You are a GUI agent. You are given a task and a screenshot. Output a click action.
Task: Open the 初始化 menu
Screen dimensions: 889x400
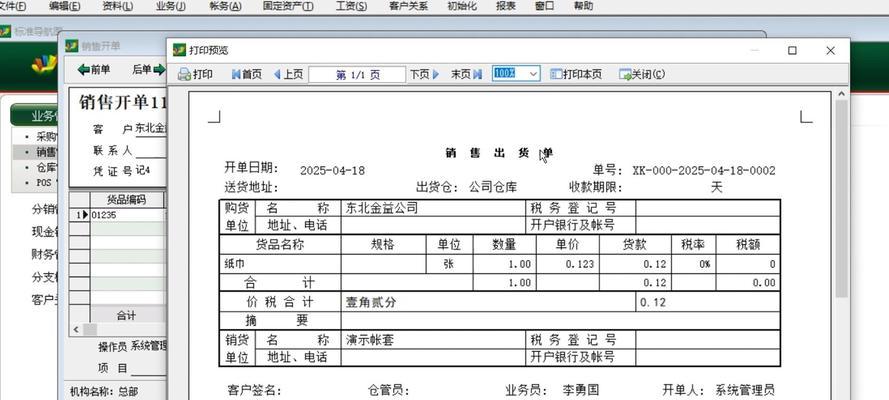462,6
